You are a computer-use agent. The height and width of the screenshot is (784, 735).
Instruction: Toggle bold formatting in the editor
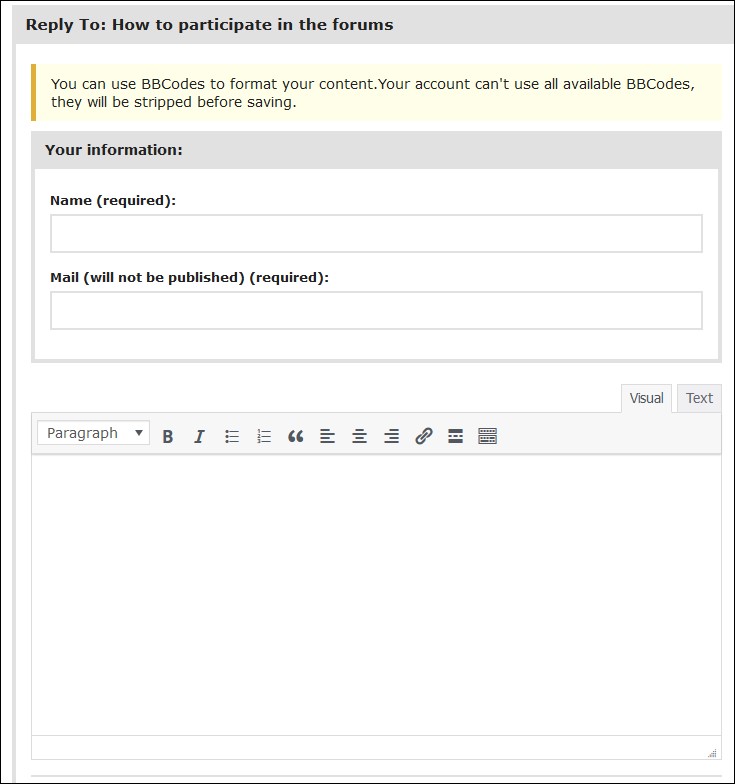[168, 436]
